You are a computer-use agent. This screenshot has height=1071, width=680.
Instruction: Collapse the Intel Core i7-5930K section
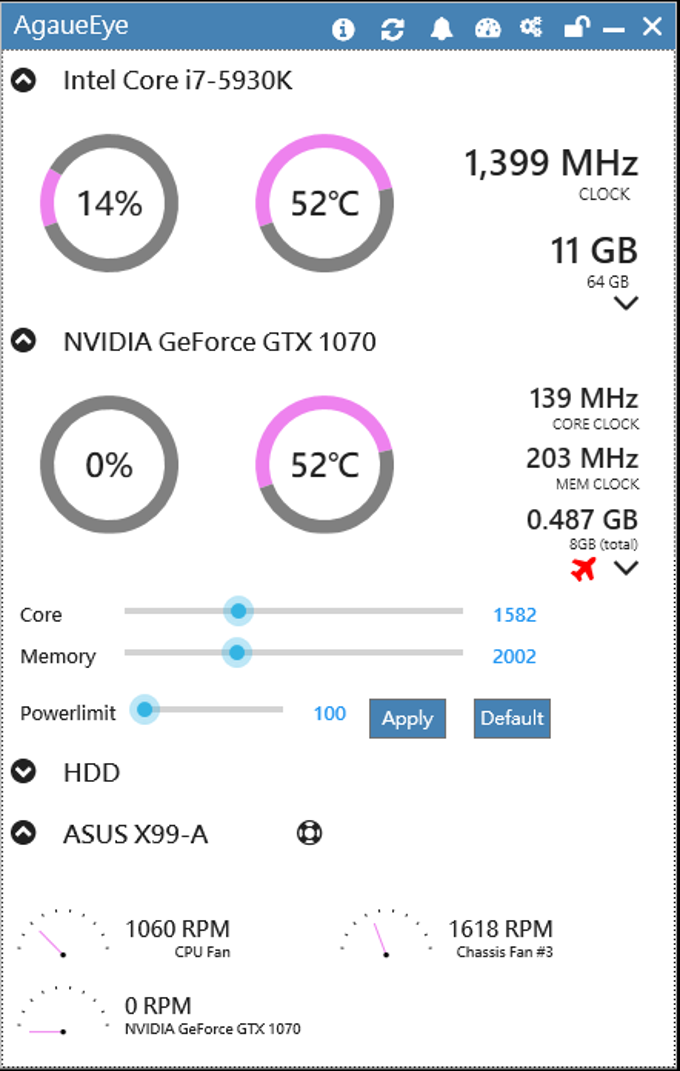pos(24,81)
